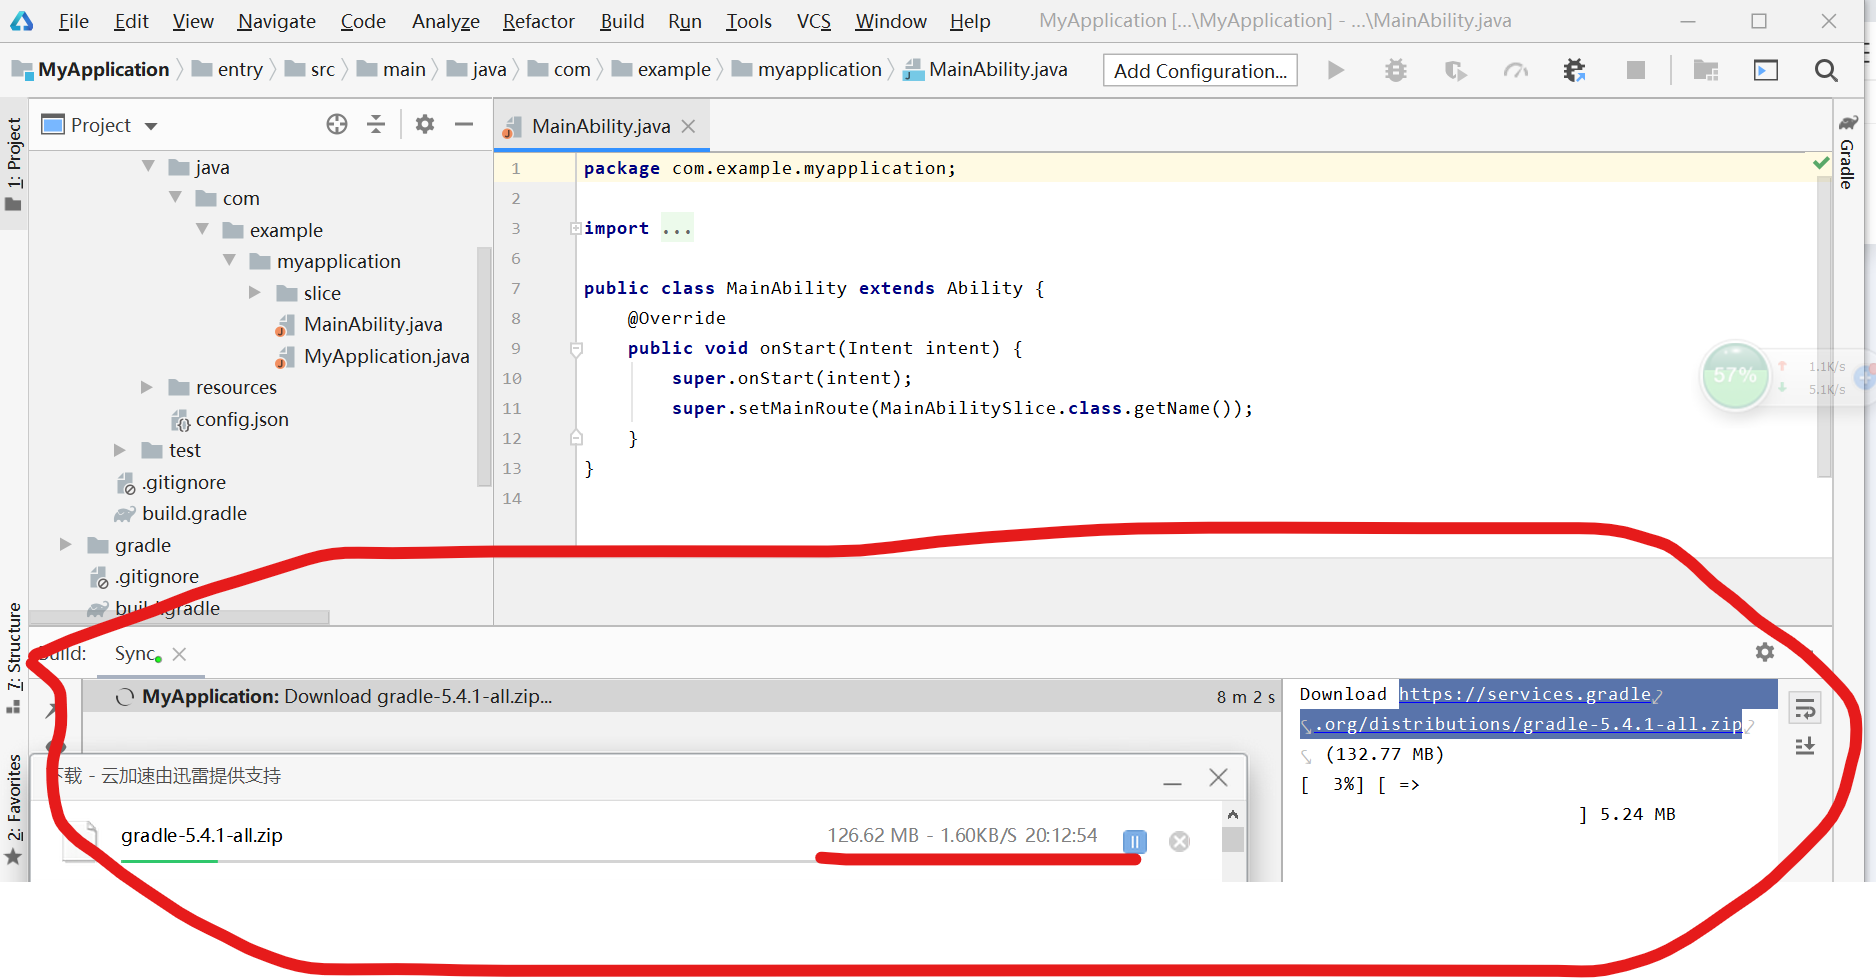Viewport: 1876px width, 979px height.
Task: Click the 57% network speed widget
Action: coord(1735,376)
